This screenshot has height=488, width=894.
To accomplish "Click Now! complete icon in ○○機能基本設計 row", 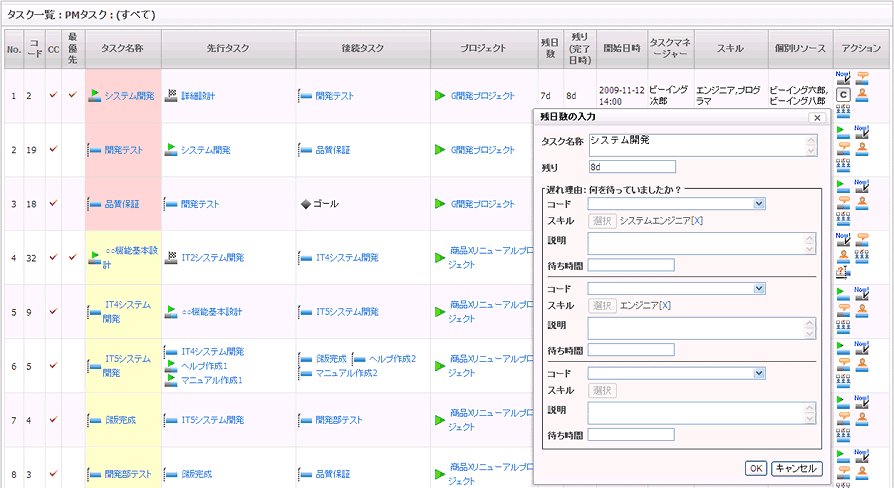I will [x=843, y=239].
